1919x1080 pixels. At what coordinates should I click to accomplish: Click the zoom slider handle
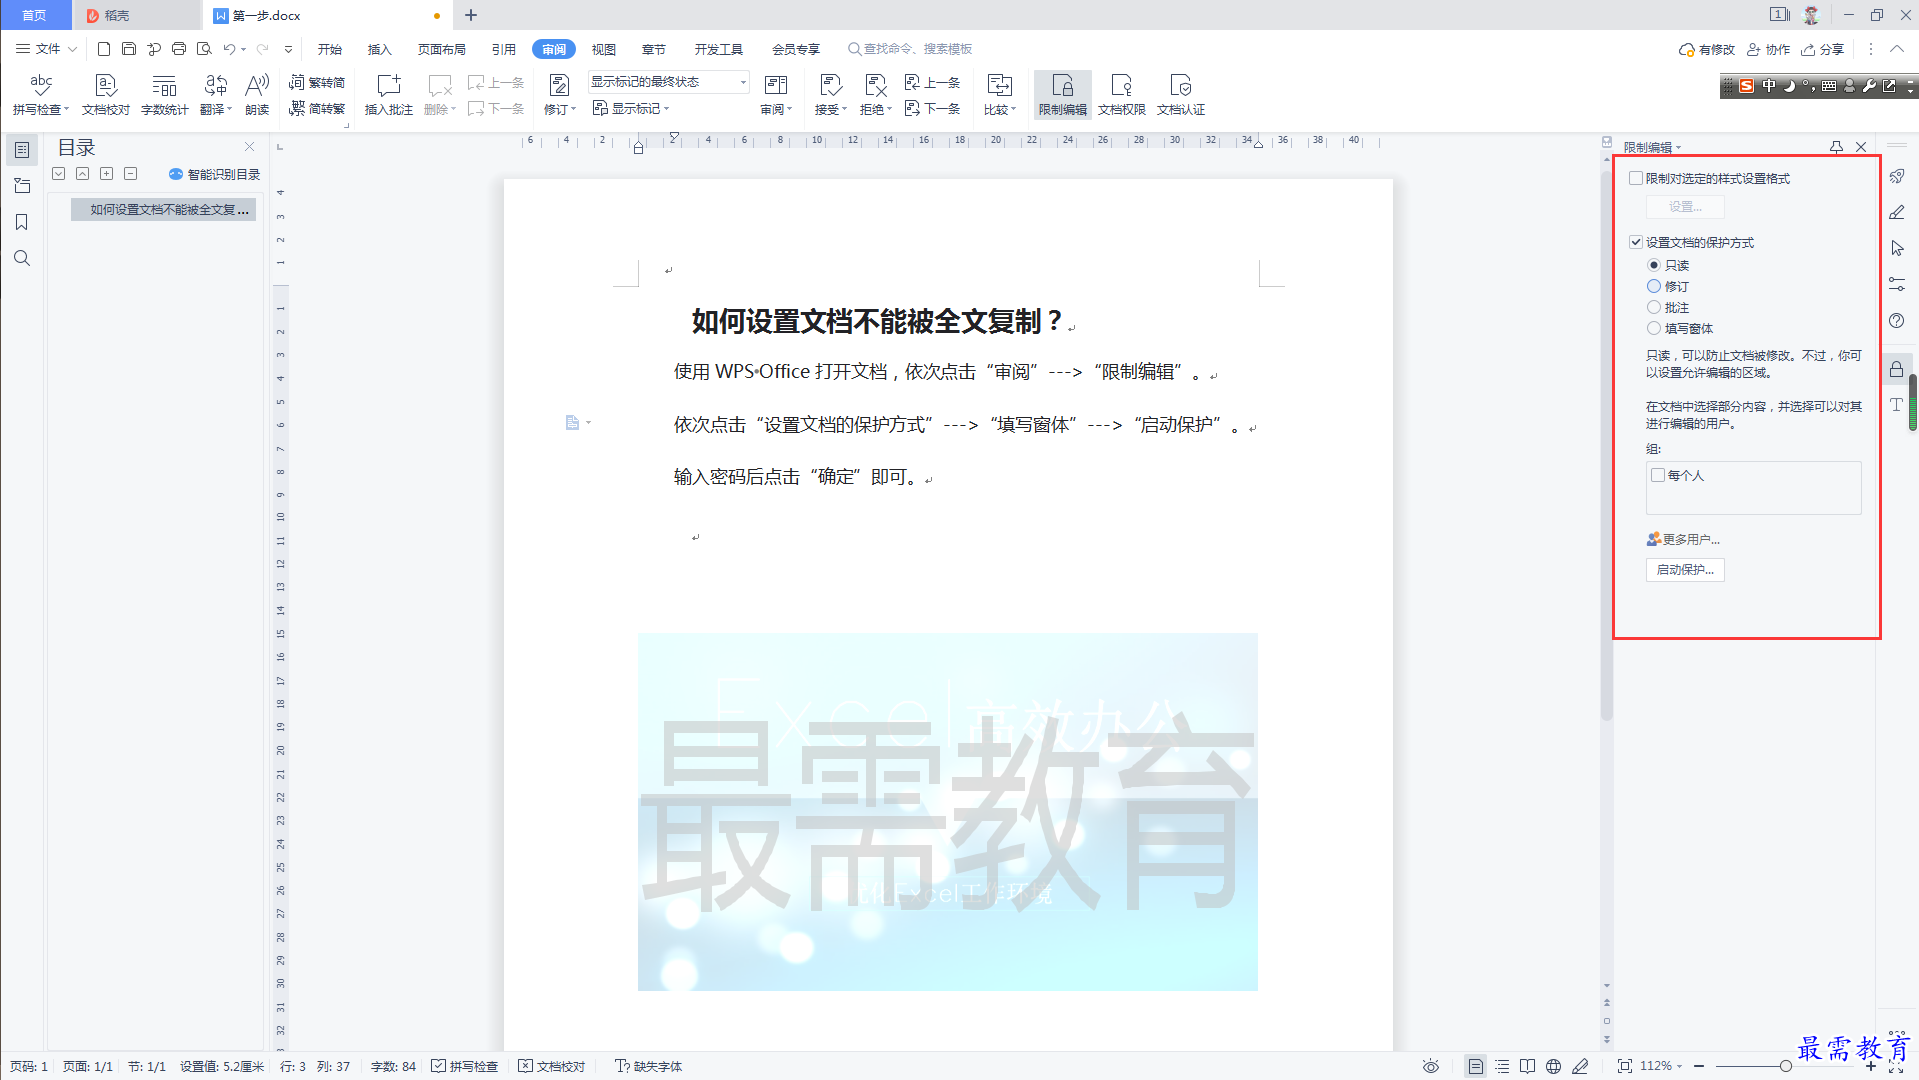coord(1785,1066)
